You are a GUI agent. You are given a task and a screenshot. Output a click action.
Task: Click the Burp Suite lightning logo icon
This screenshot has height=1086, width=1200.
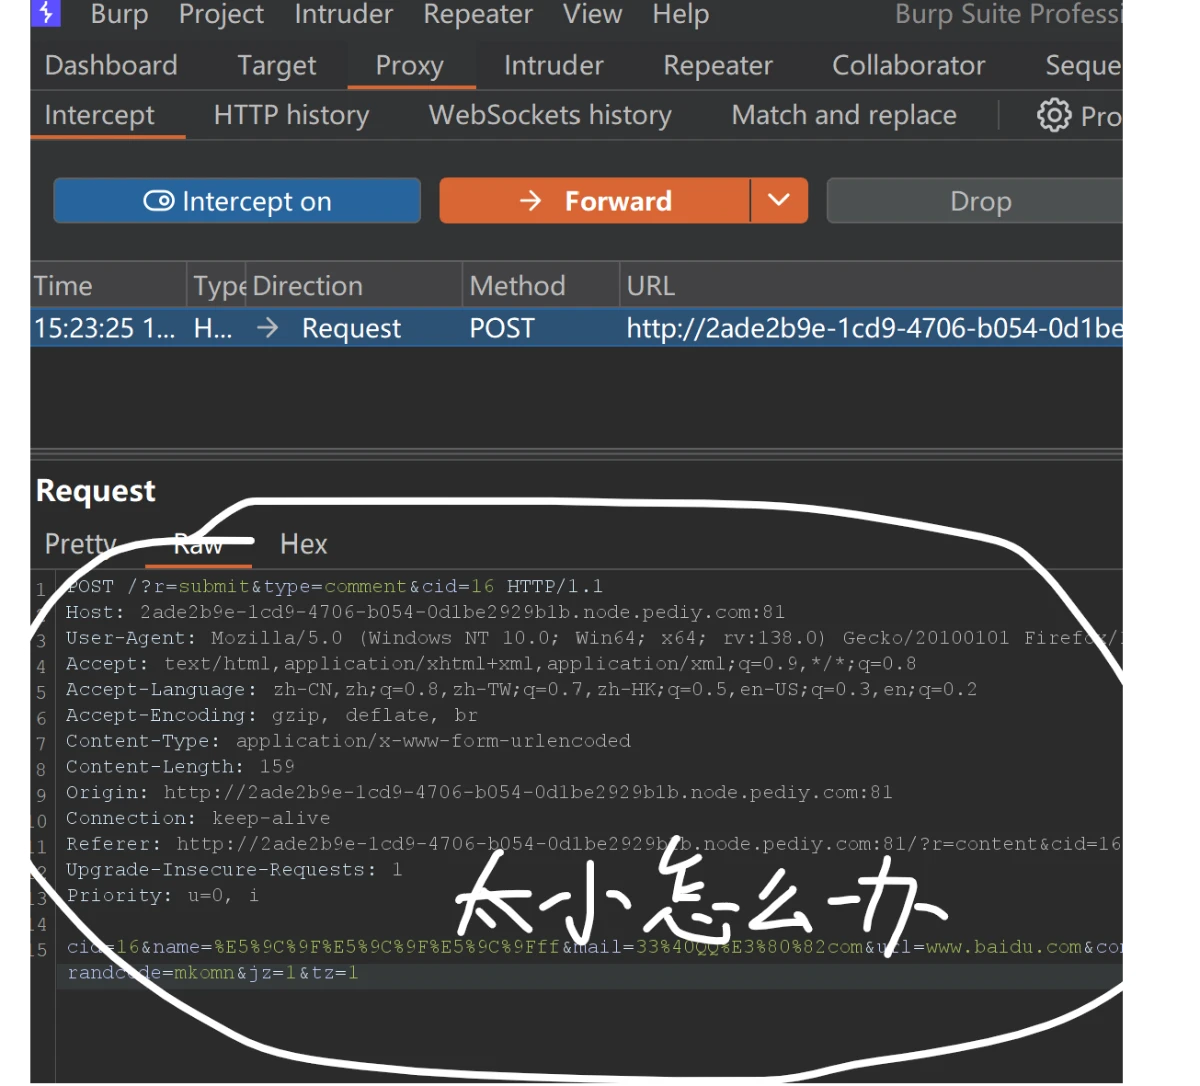(x=46, y=14)
